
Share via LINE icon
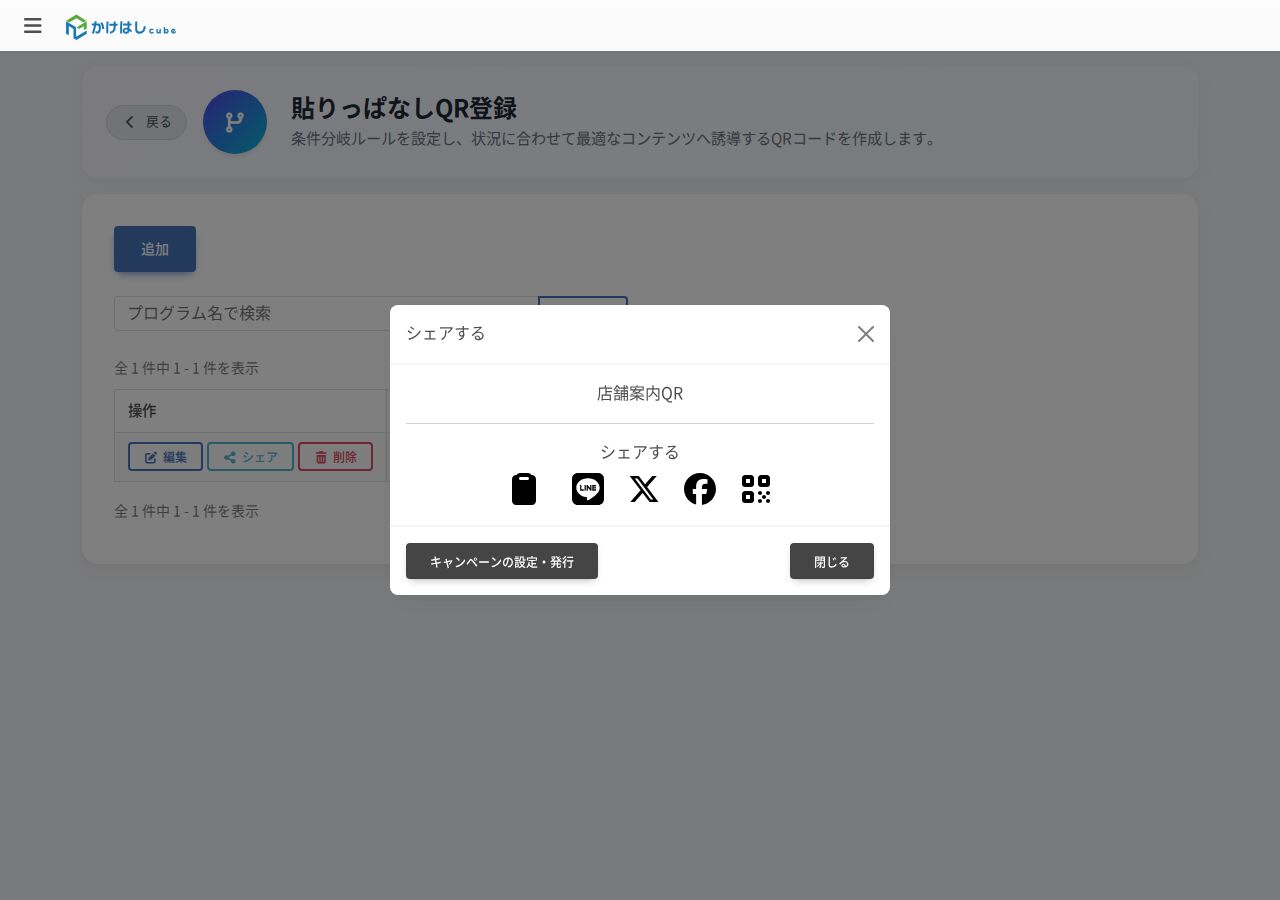click(x=588, y=489)
